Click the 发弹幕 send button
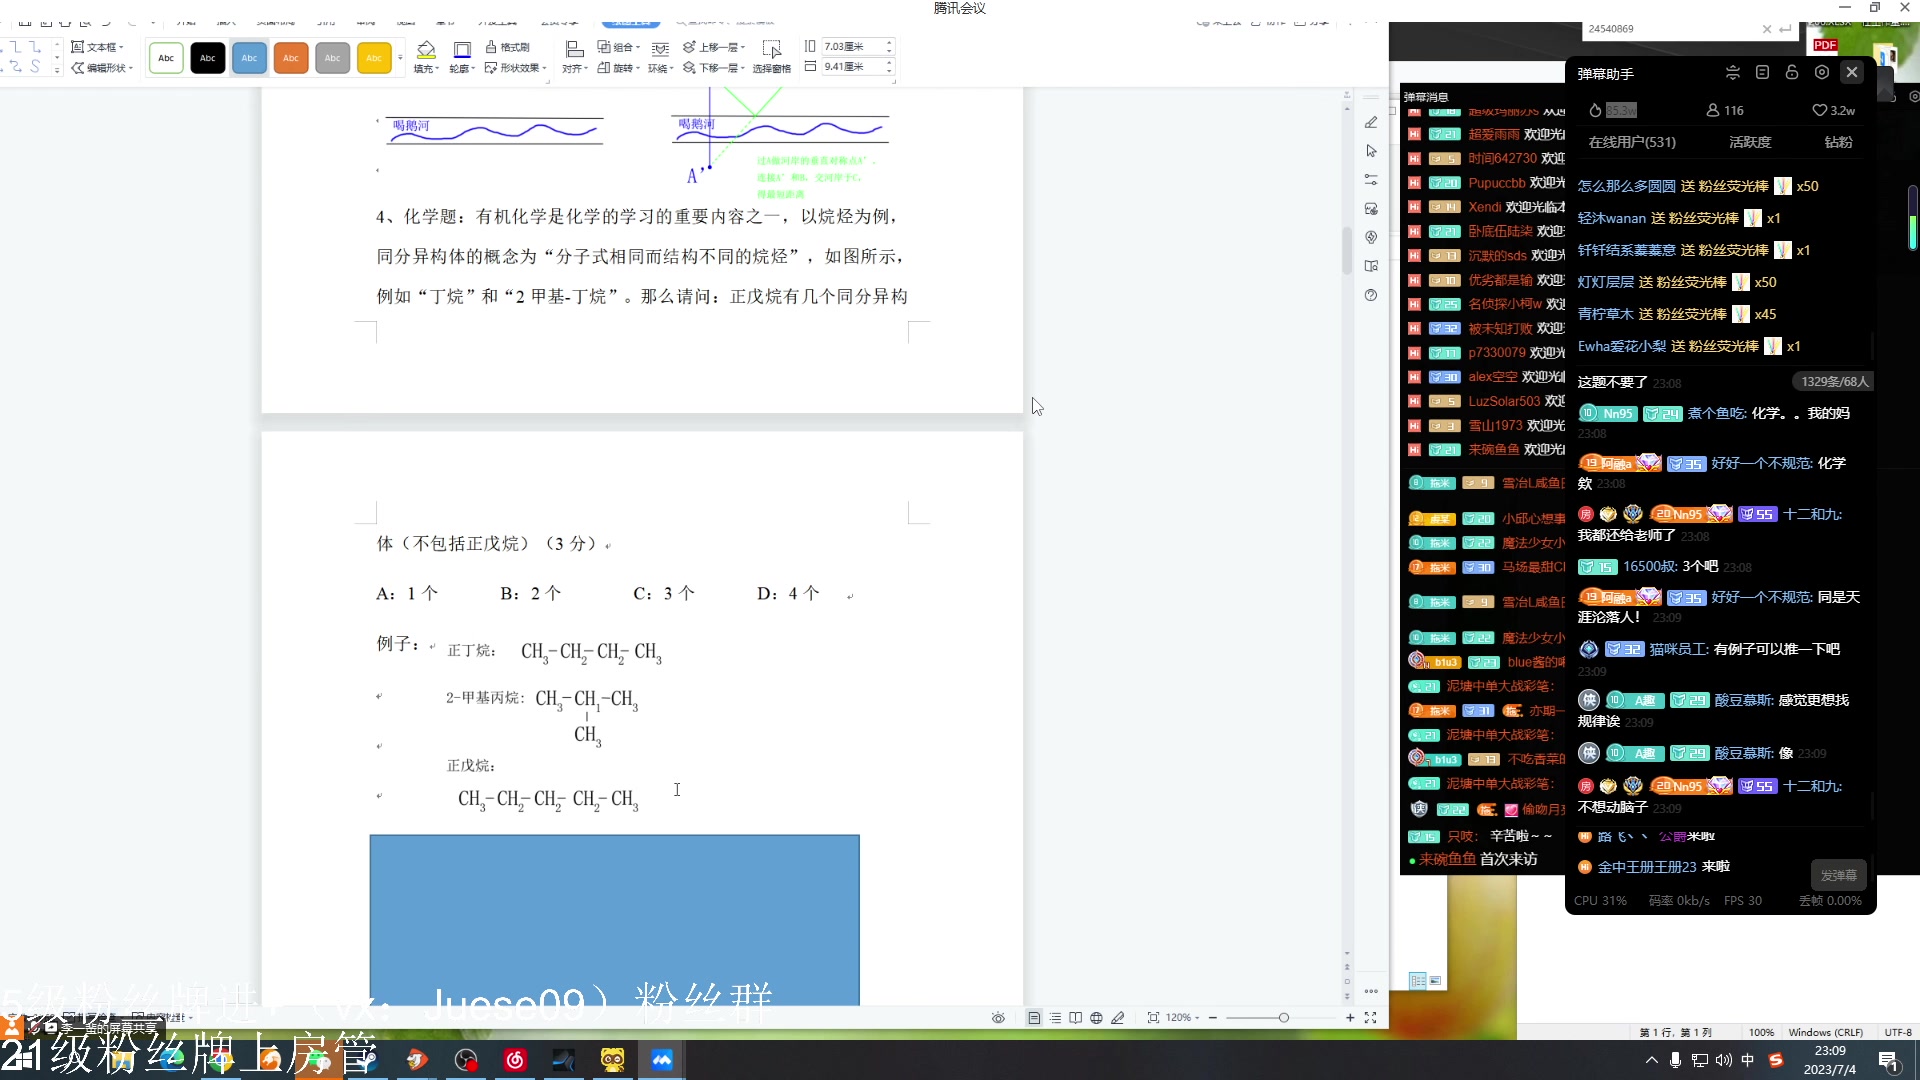 click(1838, 874)
